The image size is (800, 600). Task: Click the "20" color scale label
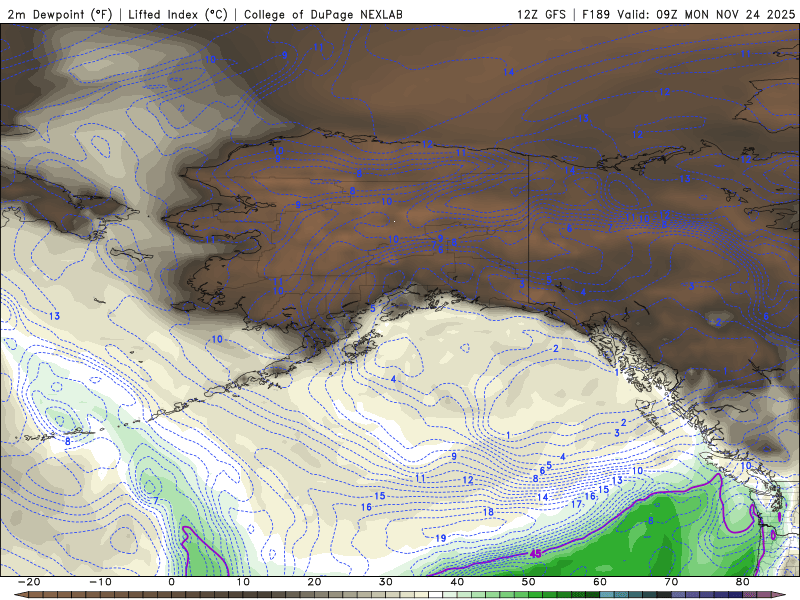pos(314,582)
